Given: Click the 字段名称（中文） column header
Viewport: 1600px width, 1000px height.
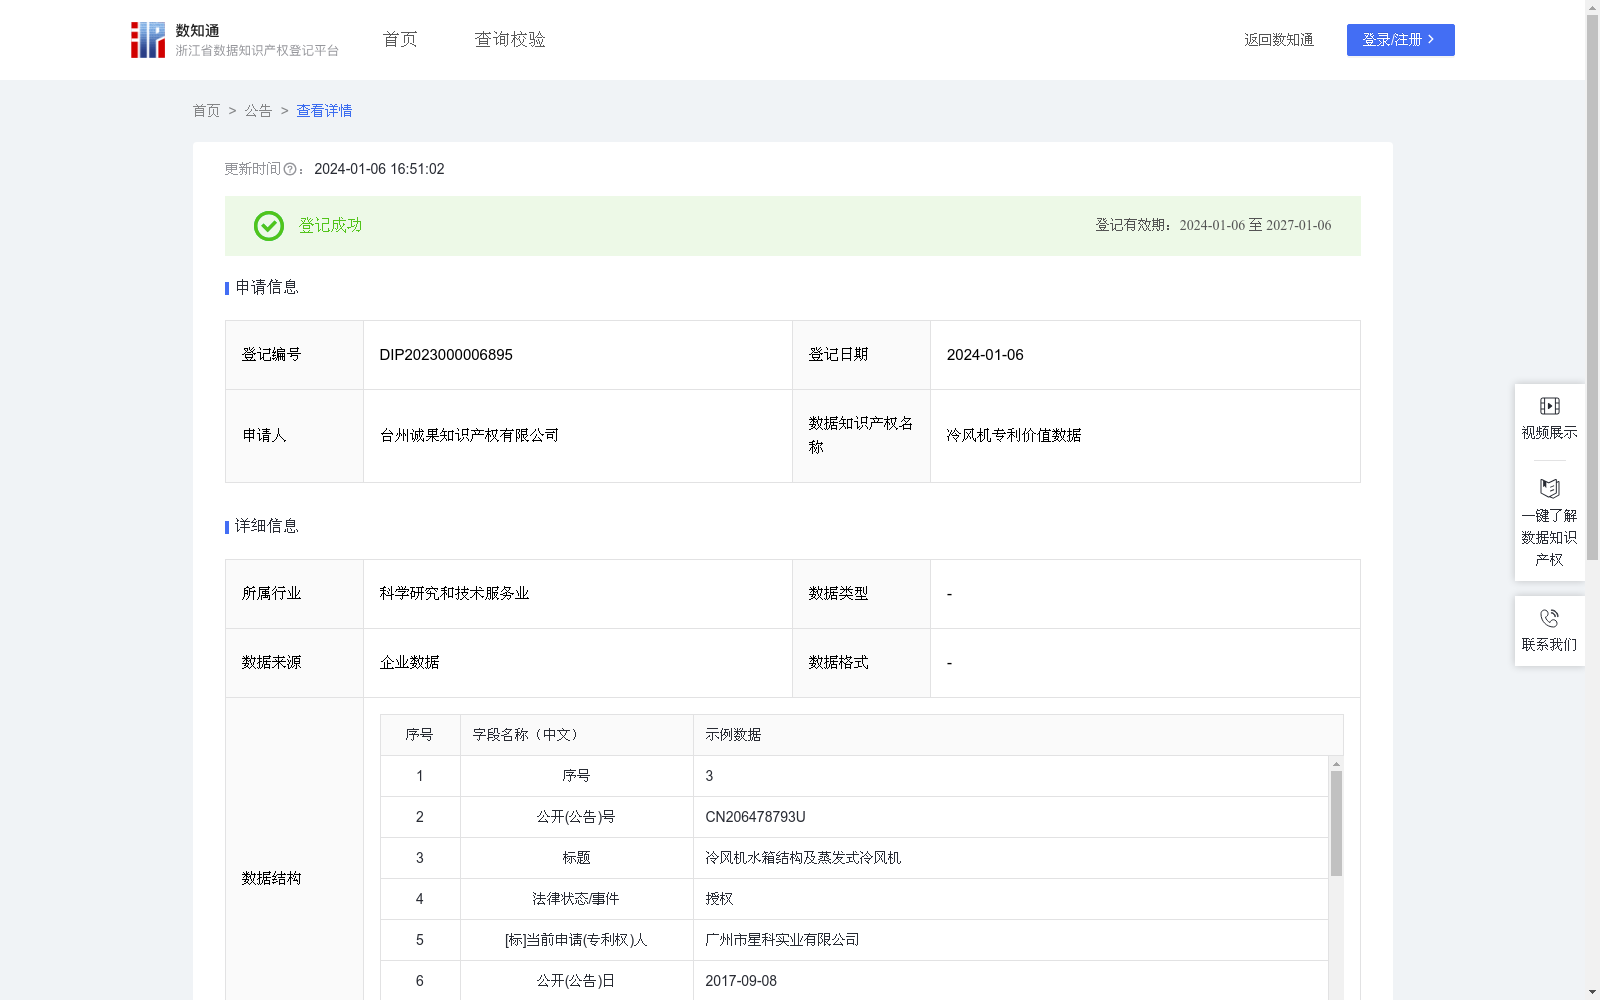Looking at the screenshot, I should coord(576,735).
